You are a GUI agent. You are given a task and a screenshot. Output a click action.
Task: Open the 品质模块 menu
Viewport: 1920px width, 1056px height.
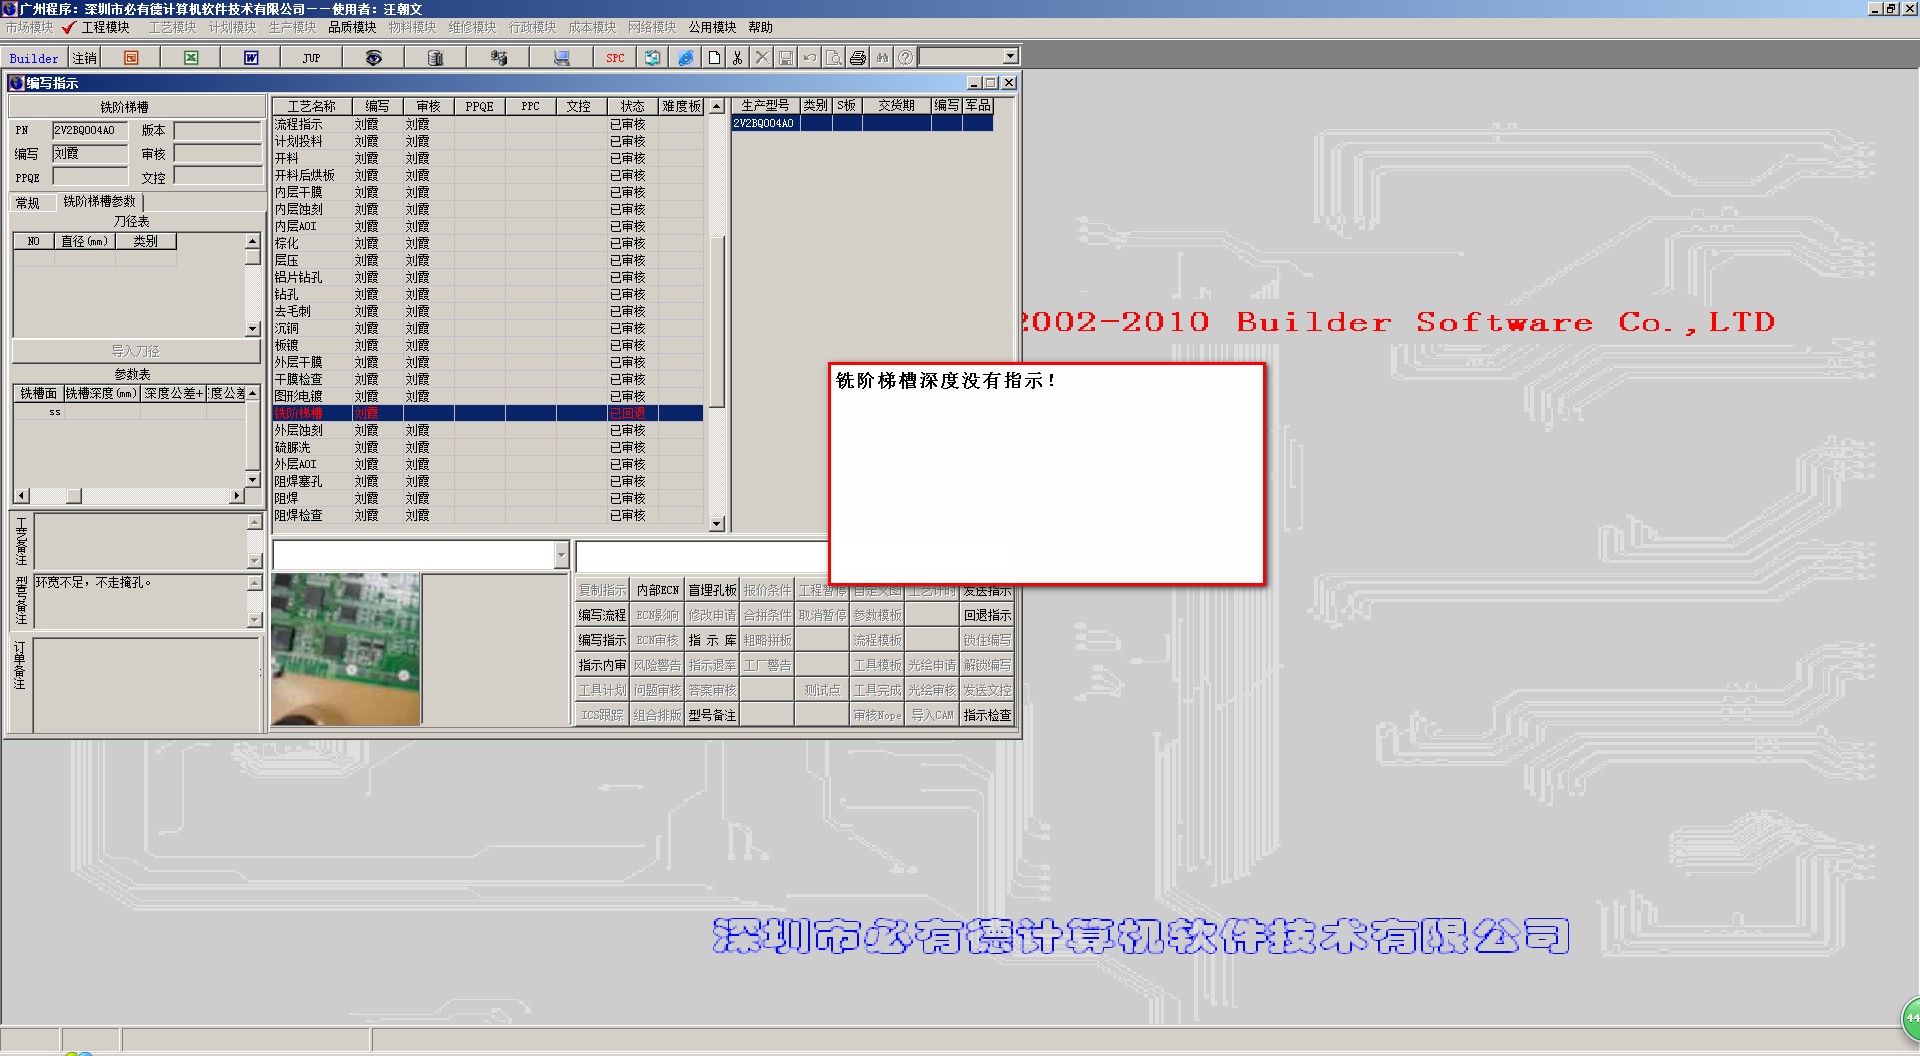click(352, 27)
